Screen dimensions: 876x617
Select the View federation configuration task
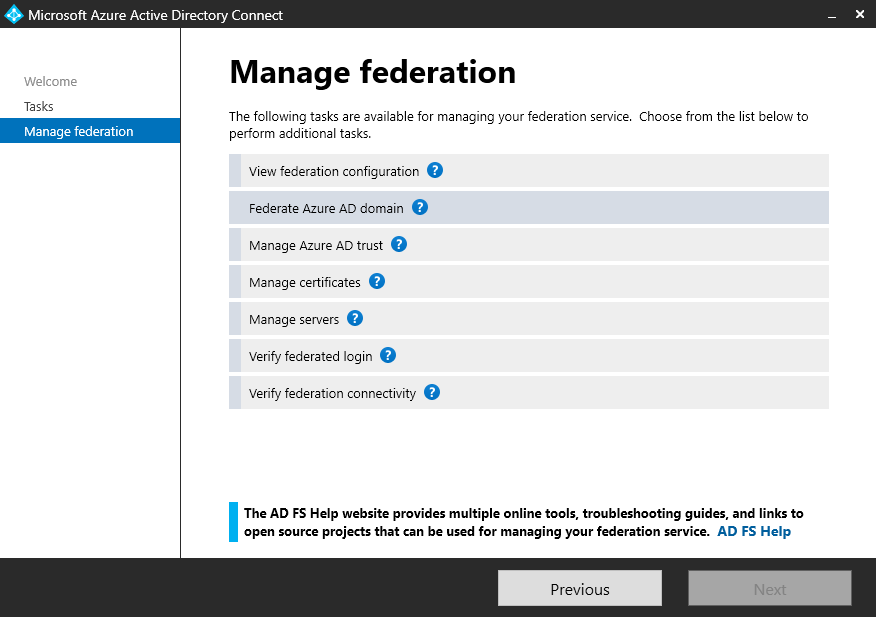pos(334,171)
